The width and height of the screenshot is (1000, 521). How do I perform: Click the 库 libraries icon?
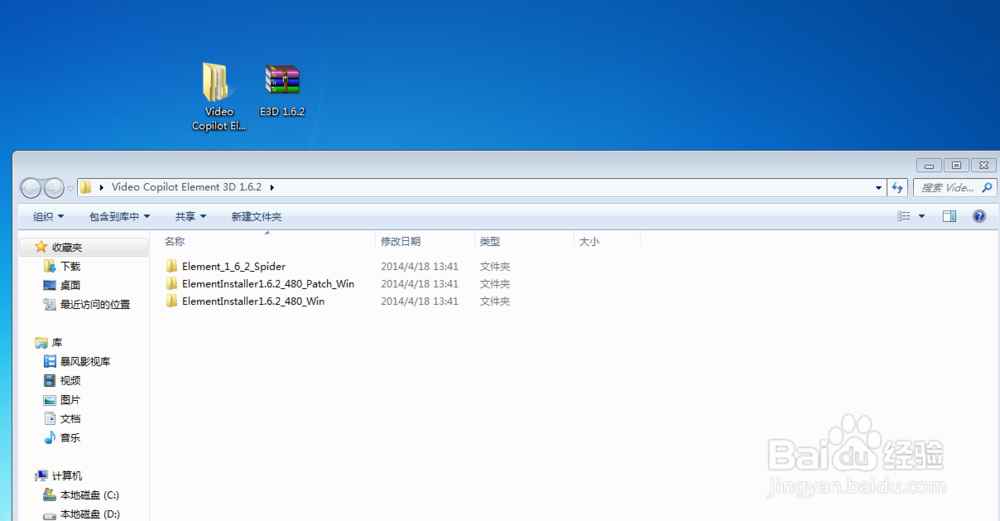pyautogui.click(x=41, y=342)
